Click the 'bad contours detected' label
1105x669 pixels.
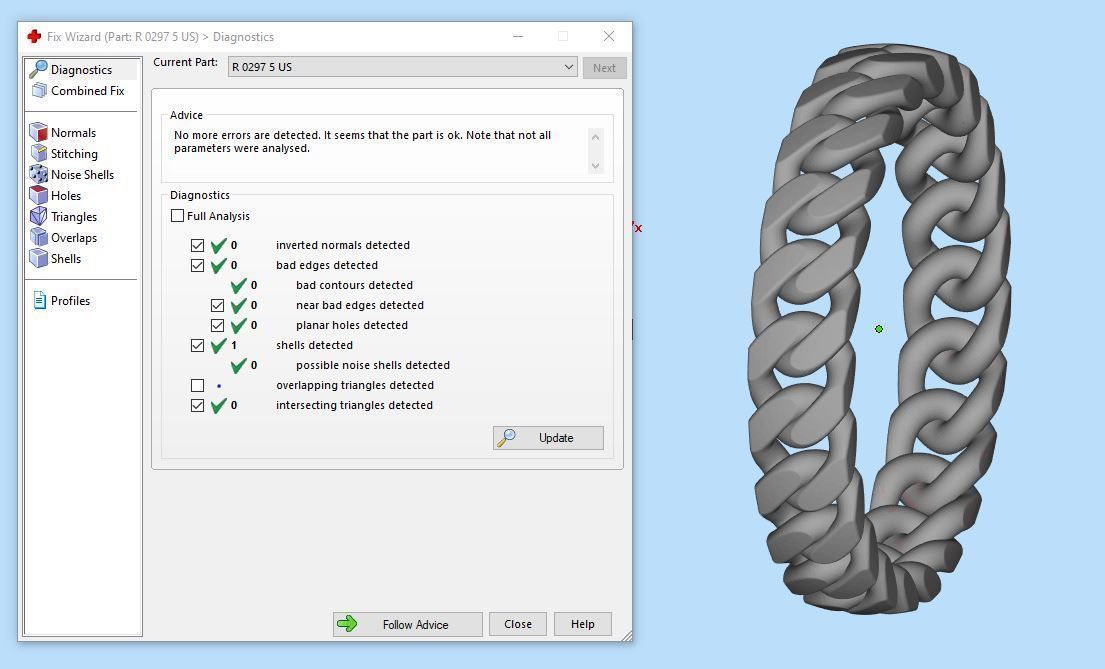[354, 286]
